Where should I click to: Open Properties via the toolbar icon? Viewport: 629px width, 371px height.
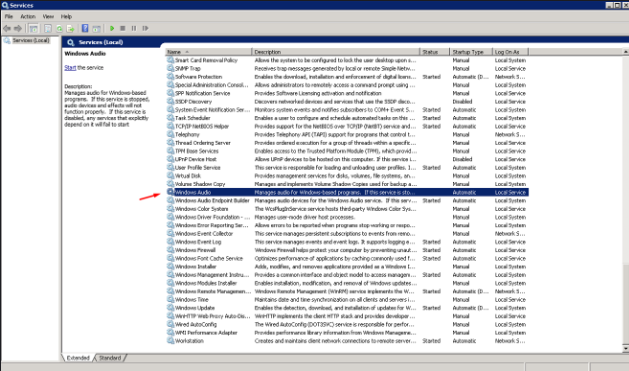coord(48,28)
